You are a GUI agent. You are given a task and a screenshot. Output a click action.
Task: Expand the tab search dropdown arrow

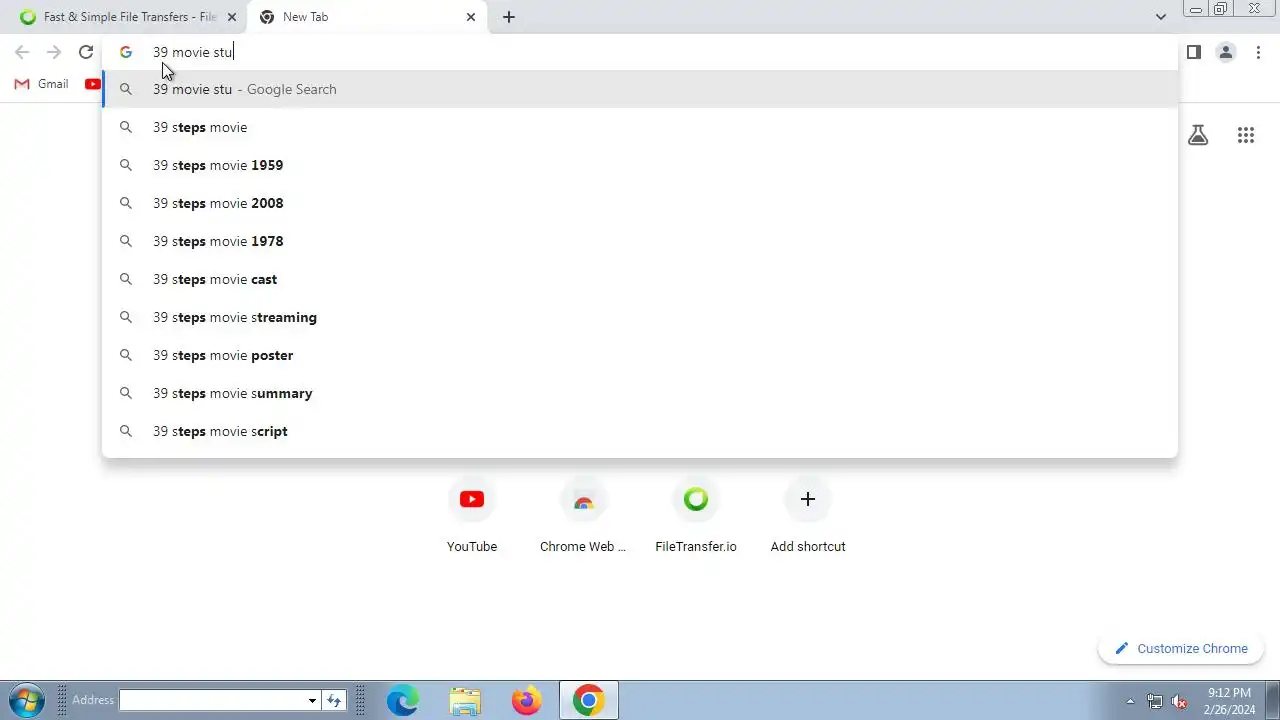(1161, 17)
